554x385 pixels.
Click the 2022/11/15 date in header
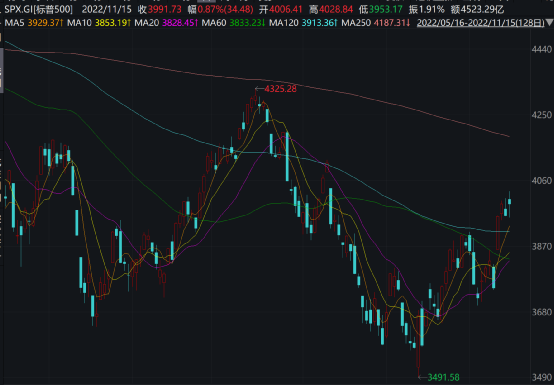107,10
